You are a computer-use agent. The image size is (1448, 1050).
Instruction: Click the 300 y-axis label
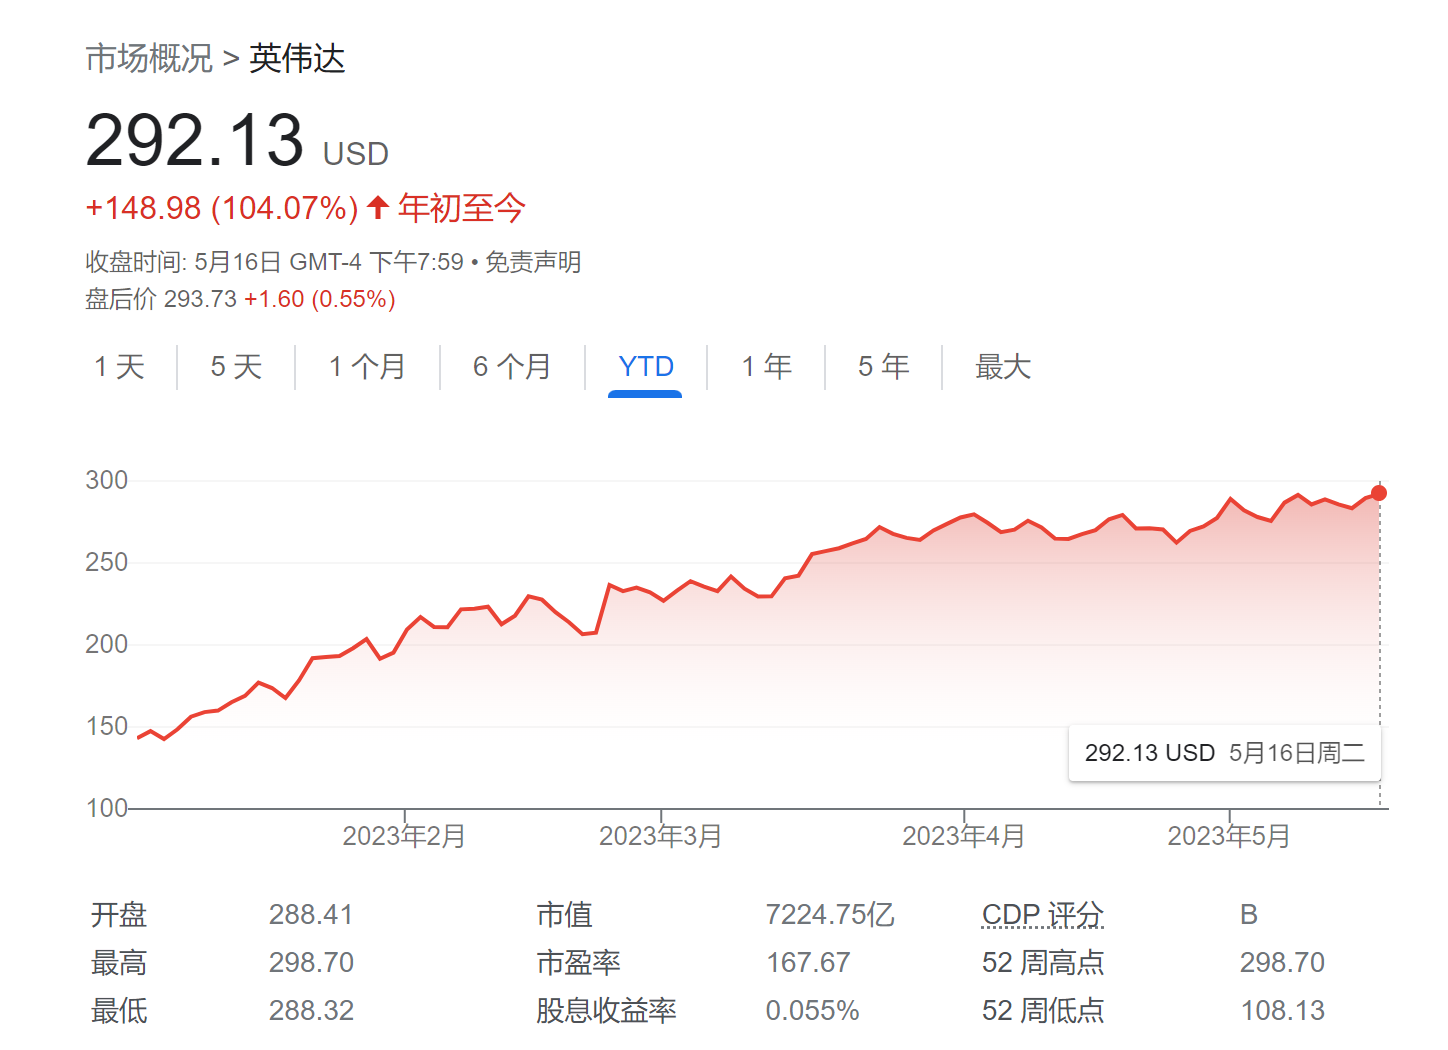point(107,480)
